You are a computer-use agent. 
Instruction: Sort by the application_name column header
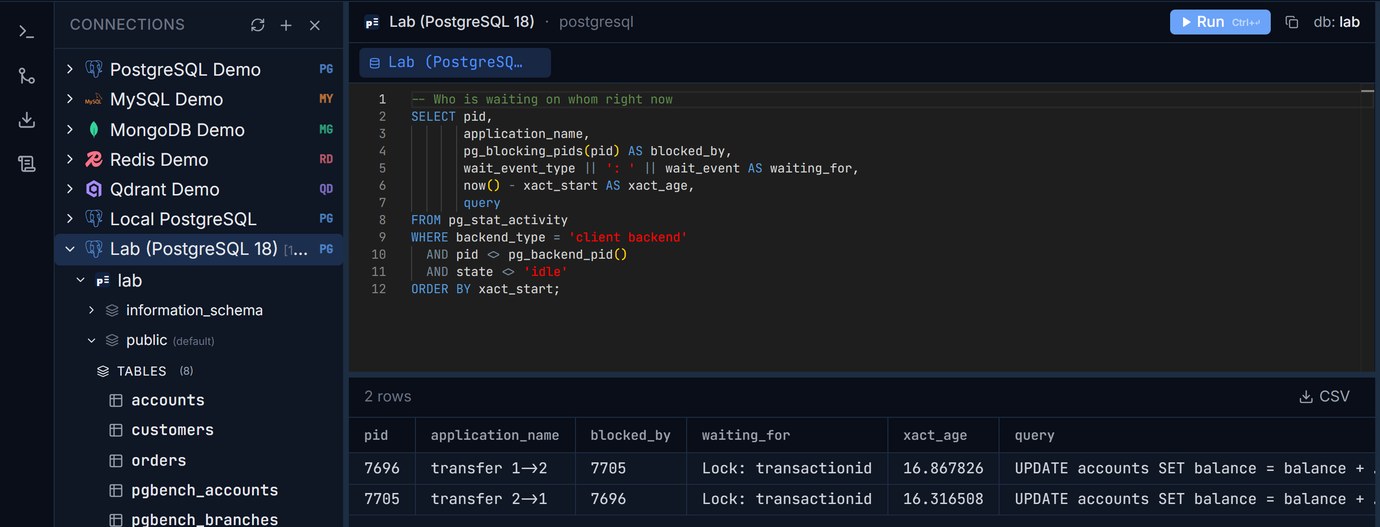[495, 435]
